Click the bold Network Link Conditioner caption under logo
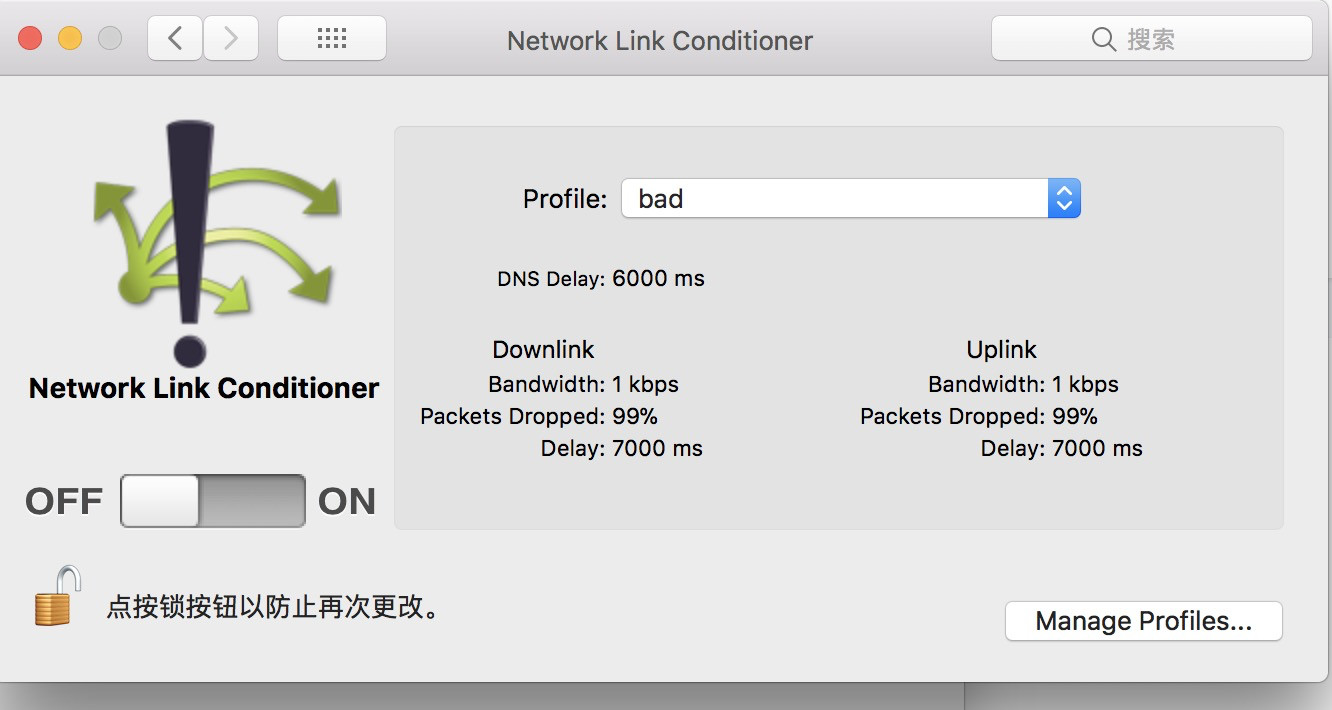 204,388
